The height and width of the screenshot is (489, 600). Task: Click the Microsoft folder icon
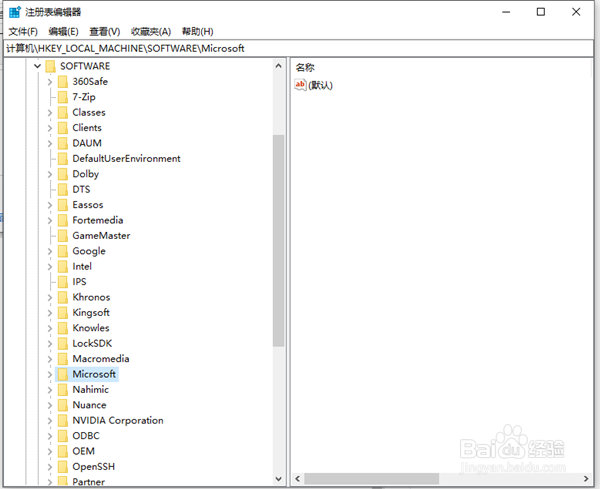(63, 374)
